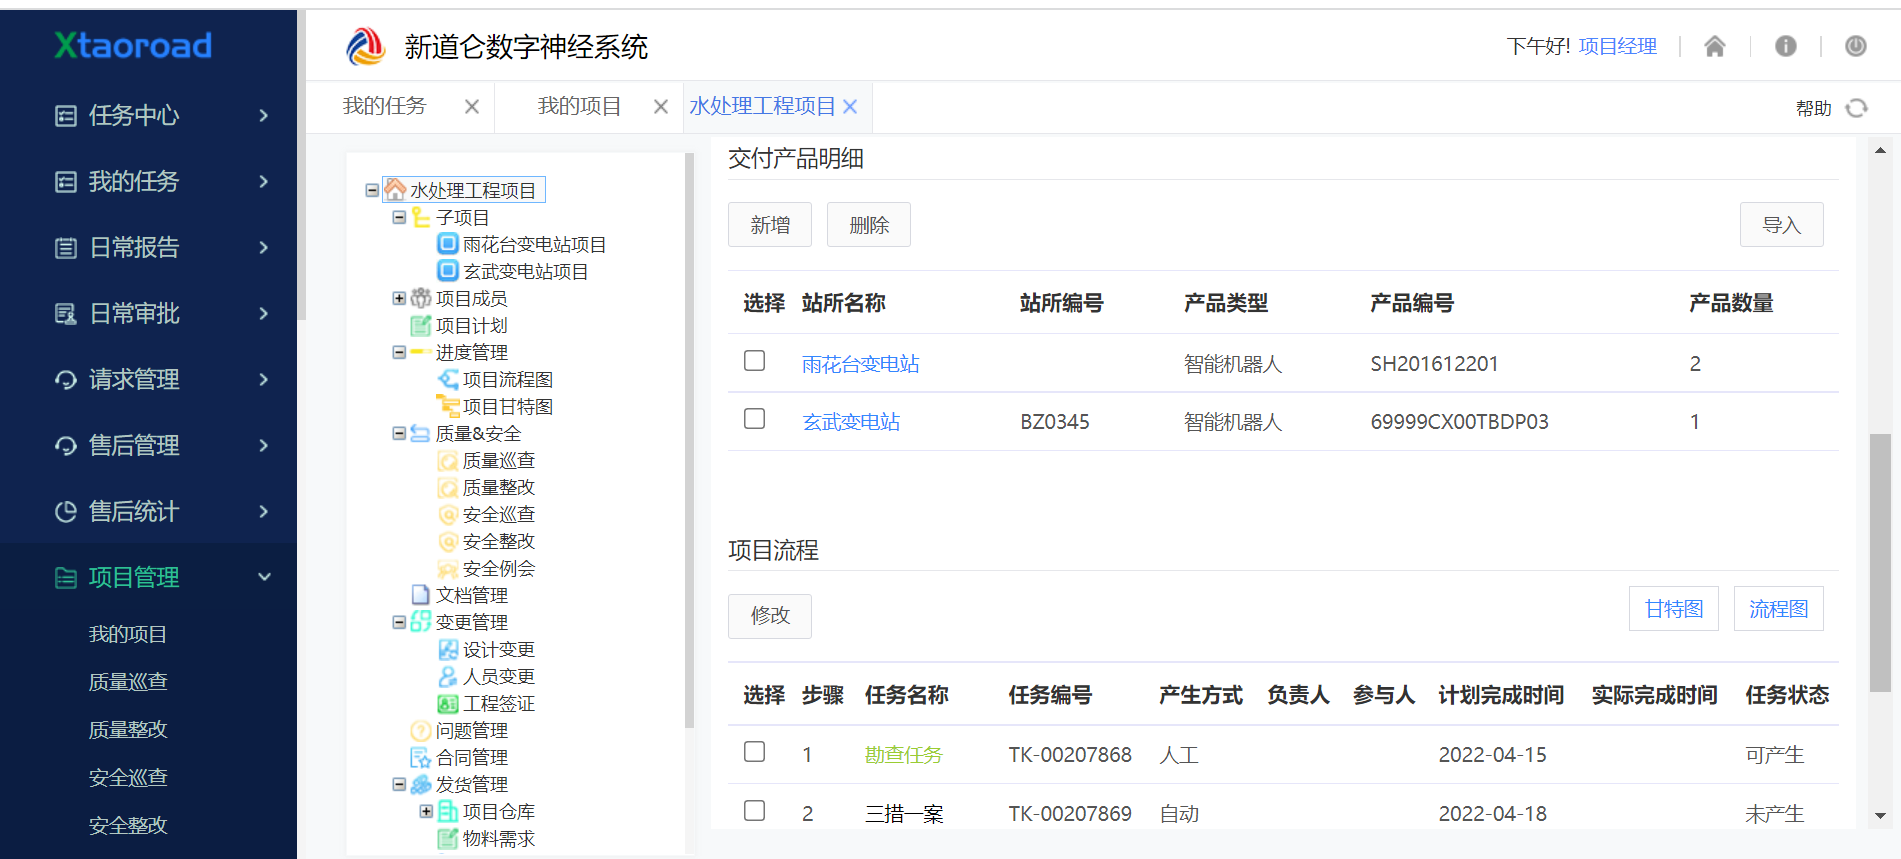Image resolution: width=1901 pixels, height=859 pixels.
Task: Check the 玄武变电站 row checkbox
Action: pyautogui.click(x=755, y=419)
